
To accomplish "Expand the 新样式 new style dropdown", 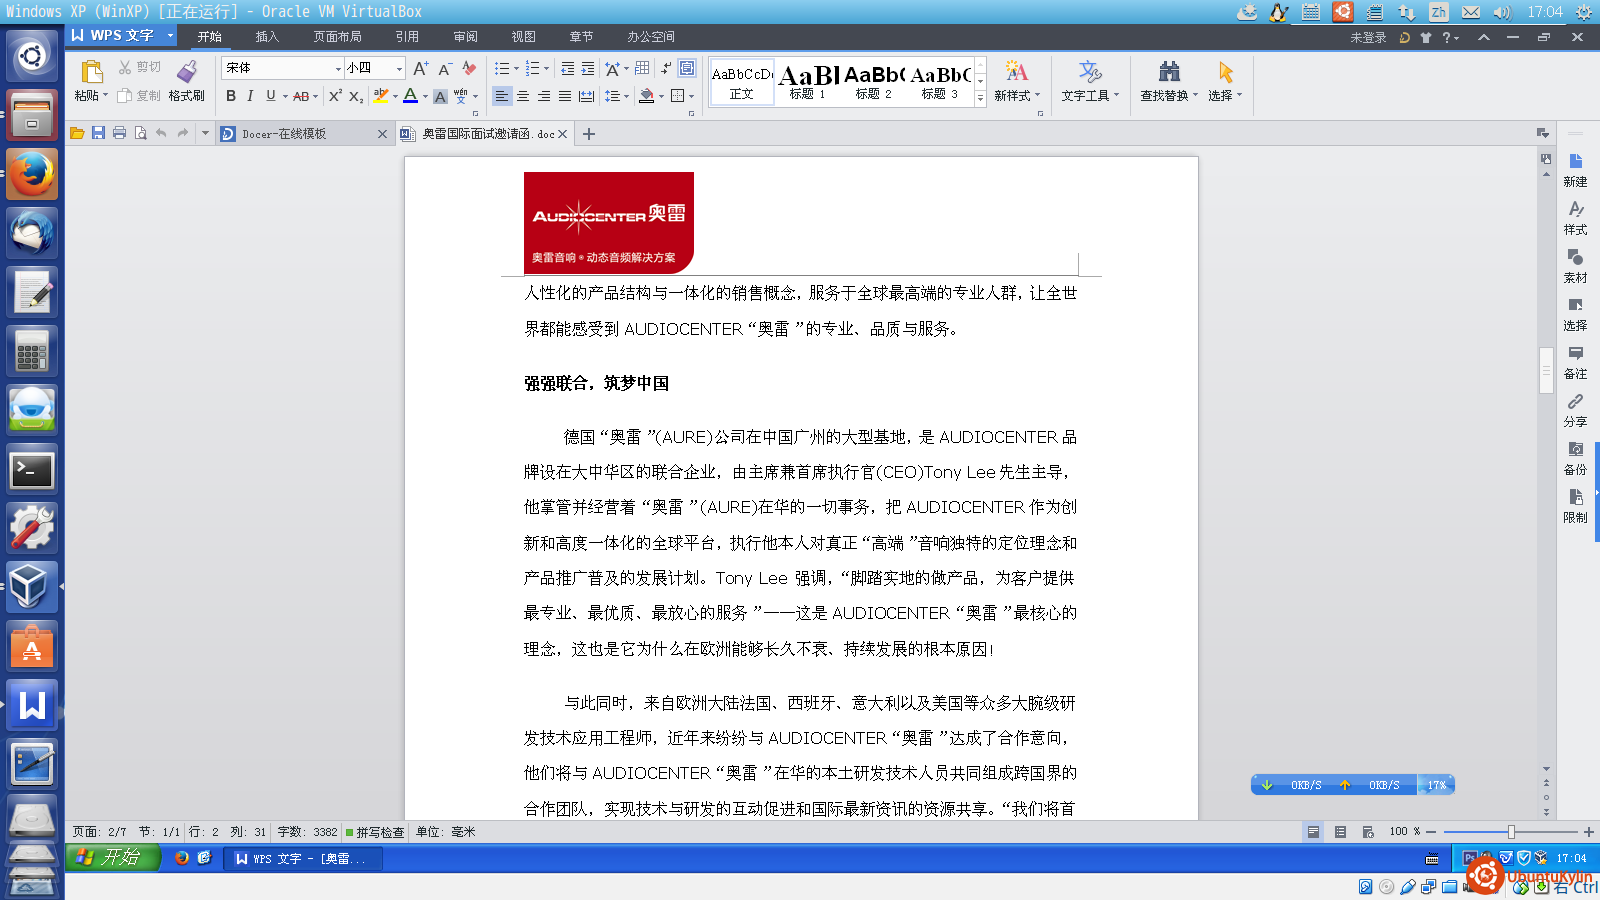I will (1017, 95).
